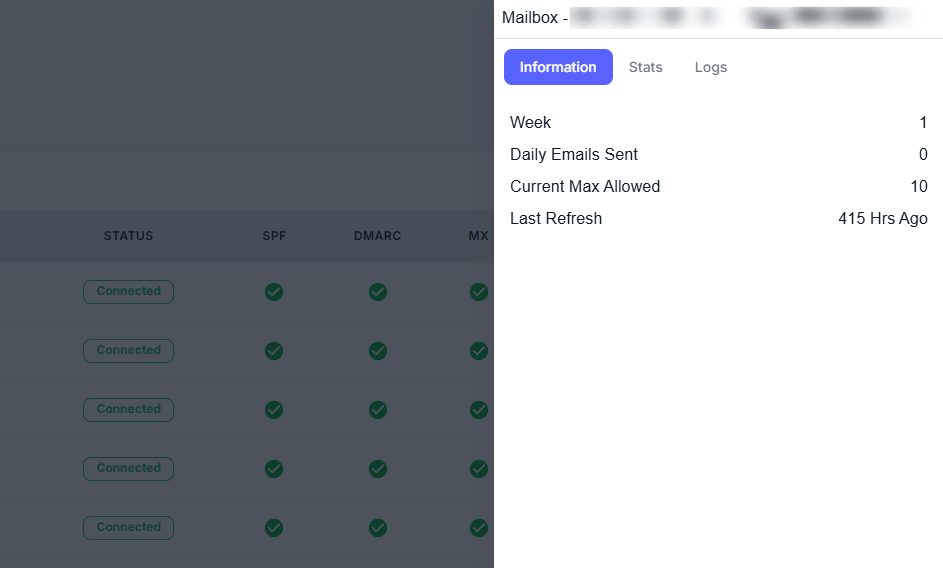The width and height of the screenshot is (943, 568).
Task: Select the Information tab
Action: pyautogui.click(x=558, y=67)
